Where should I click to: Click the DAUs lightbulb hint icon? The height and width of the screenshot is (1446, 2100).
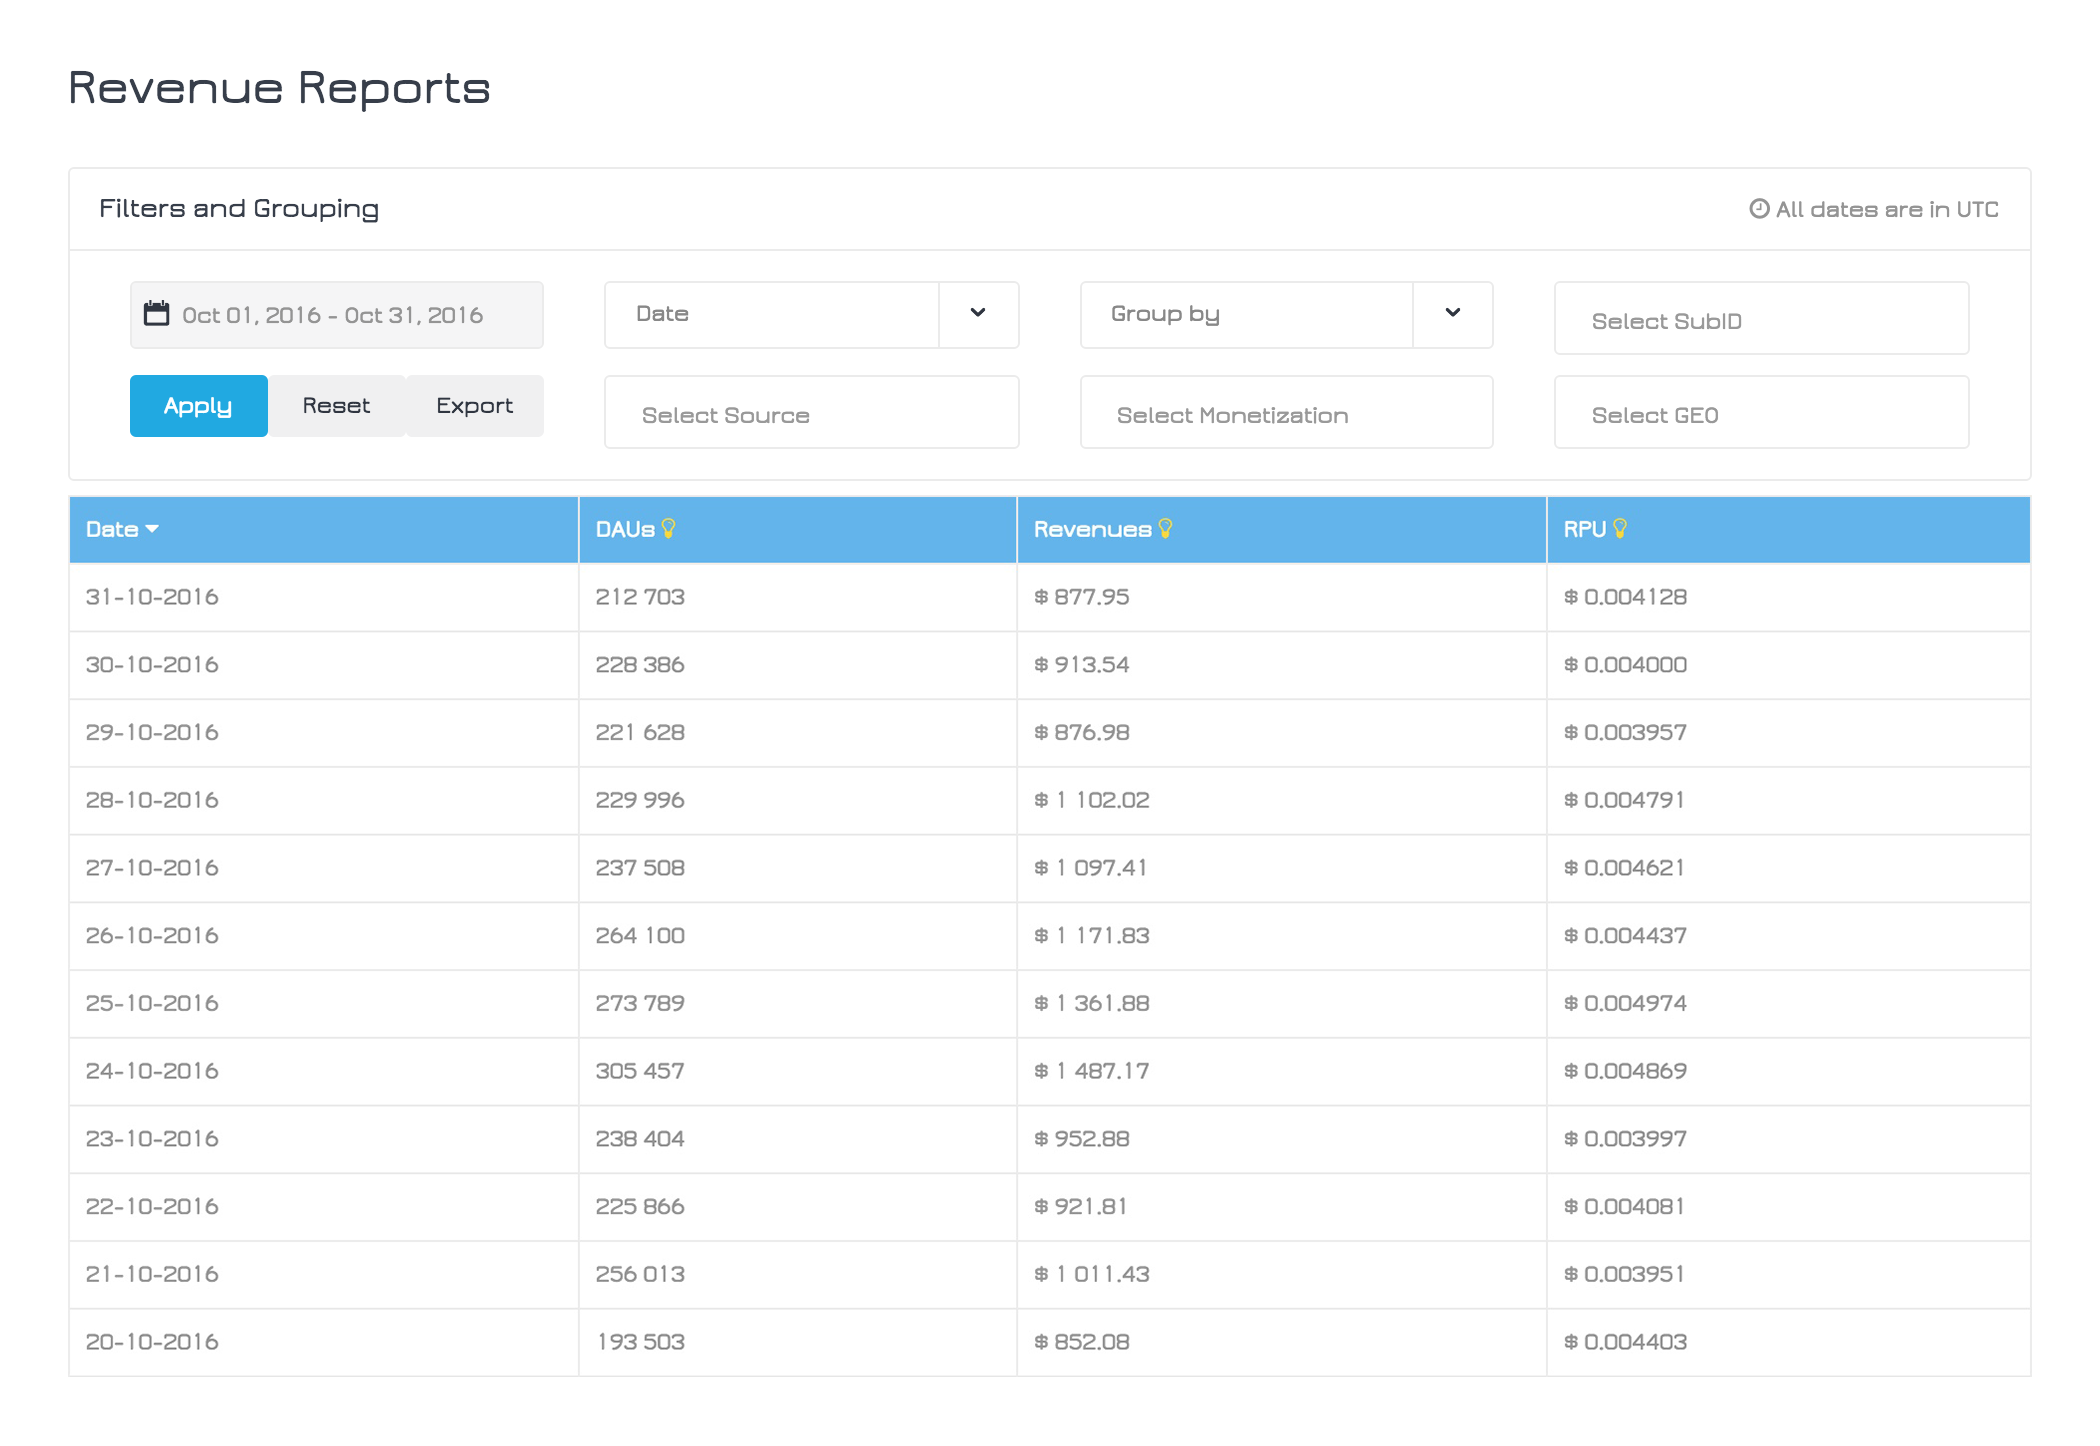tap(669, 529)
